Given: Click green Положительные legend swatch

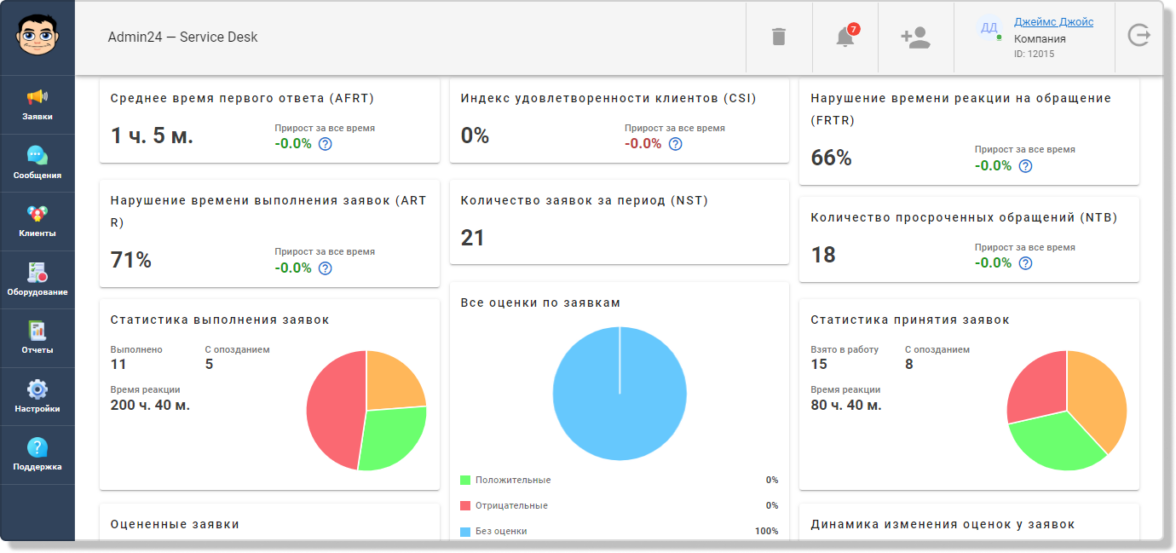Looking at the screenshot, I should pos(465,479).
